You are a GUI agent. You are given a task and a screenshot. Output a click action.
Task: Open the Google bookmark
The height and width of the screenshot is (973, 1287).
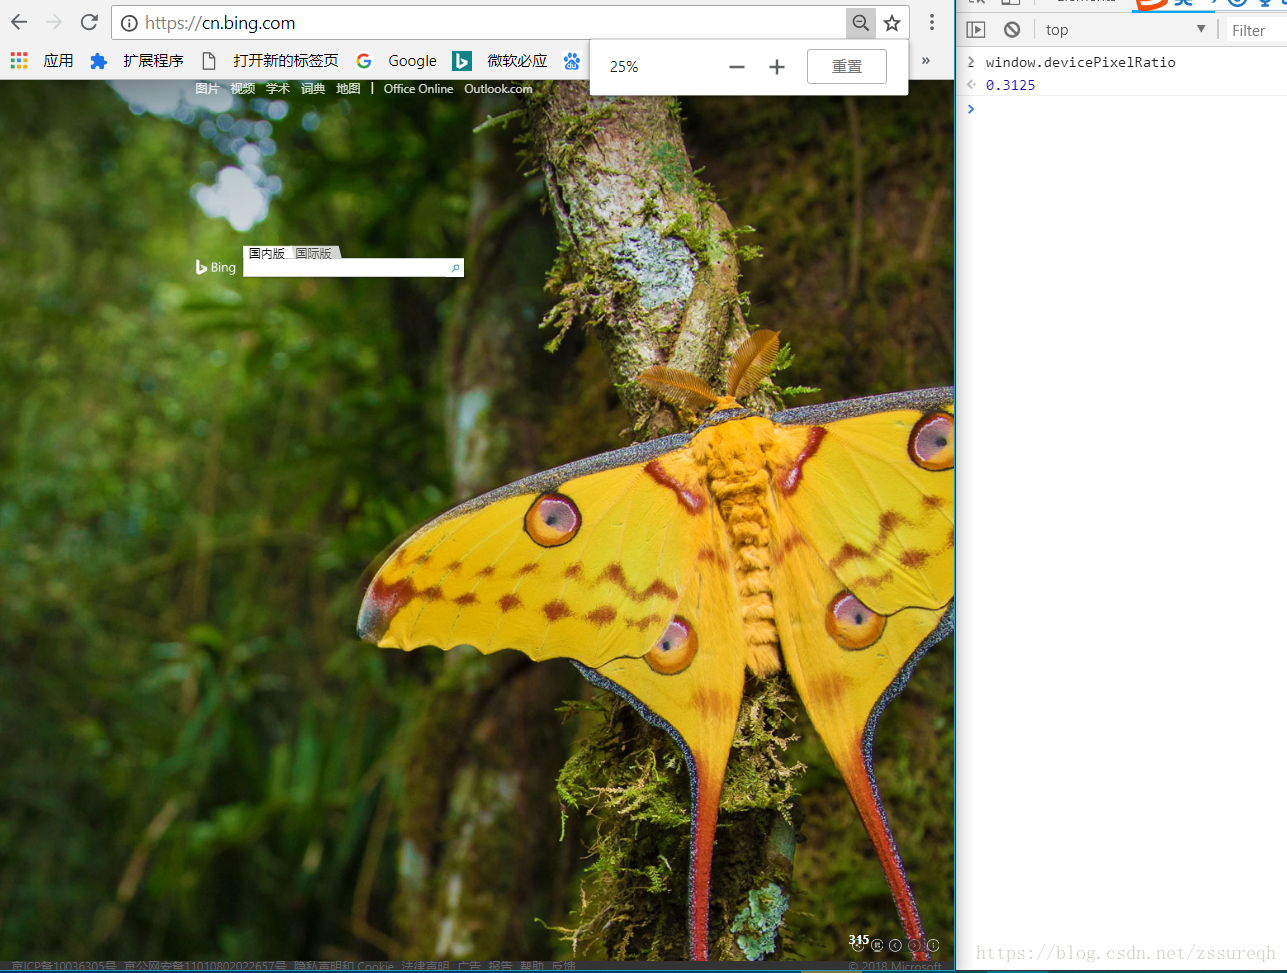tap(397, 61)
